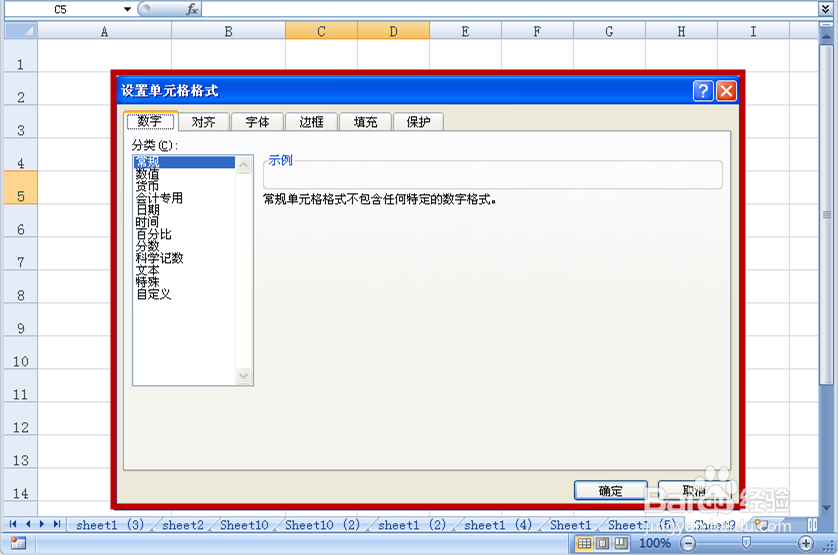Screen dimensions: 838x555
Task: Select column E header
Action: pyautogui.click(x=465, y=31)
